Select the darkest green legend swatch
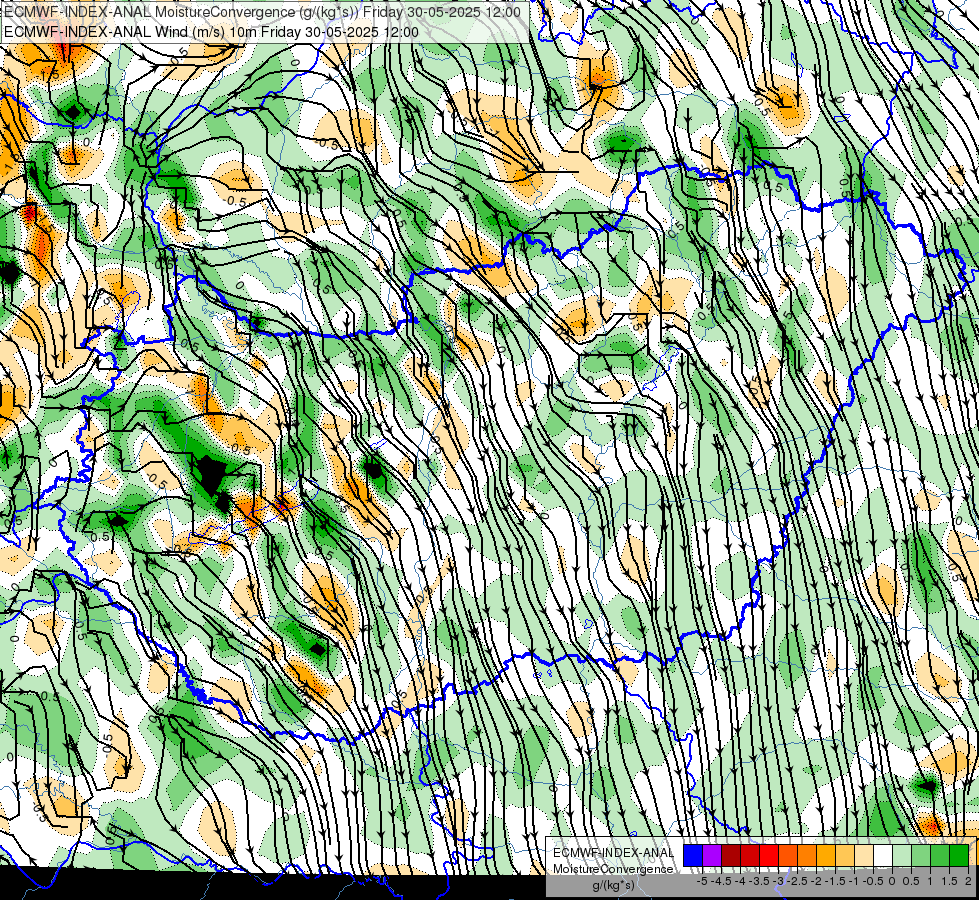Viewport: 979px width, 900px height. pyautogui.click(x=959, y=855)
